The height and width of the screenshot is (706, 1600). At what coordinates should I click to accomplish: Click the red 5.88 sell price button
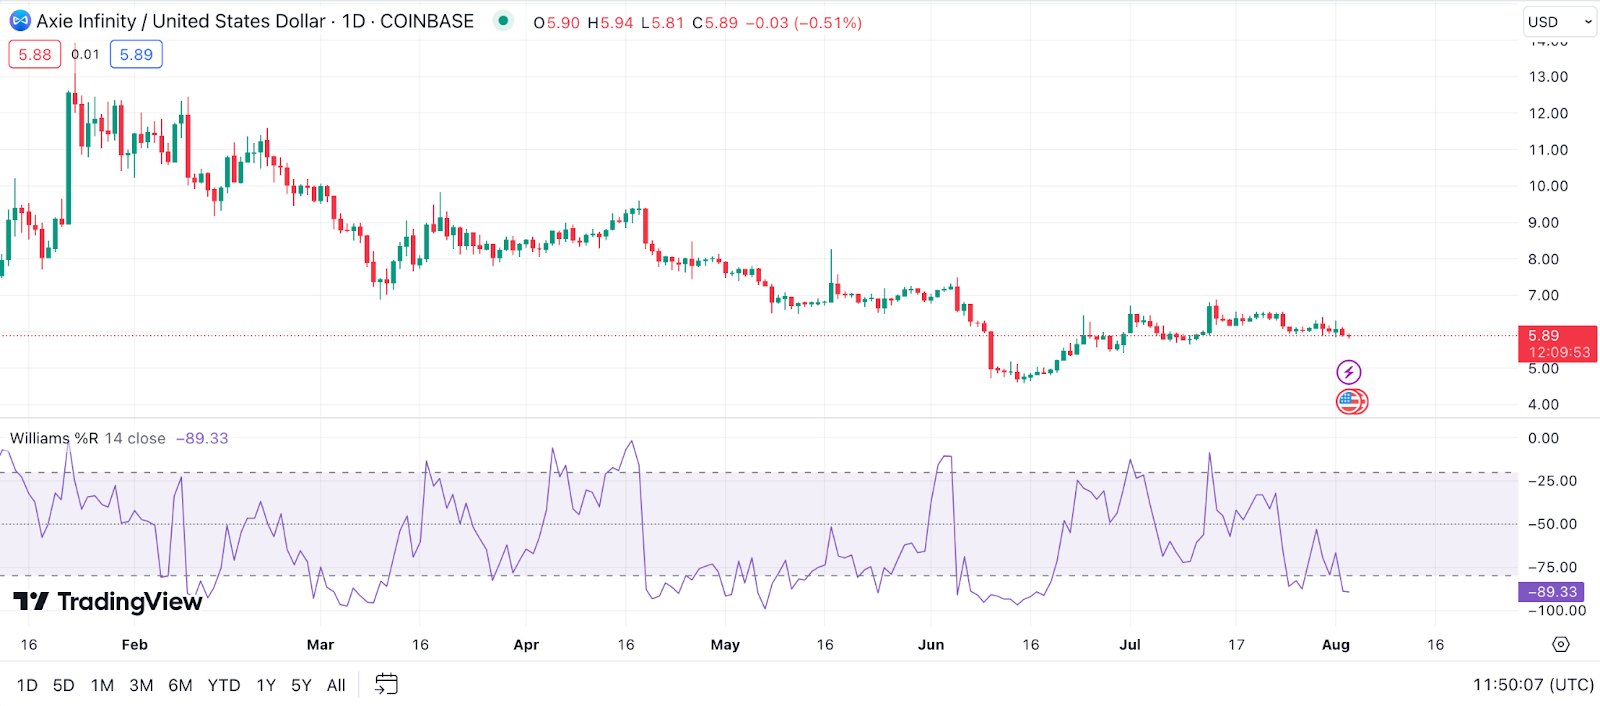coord(35,55)
